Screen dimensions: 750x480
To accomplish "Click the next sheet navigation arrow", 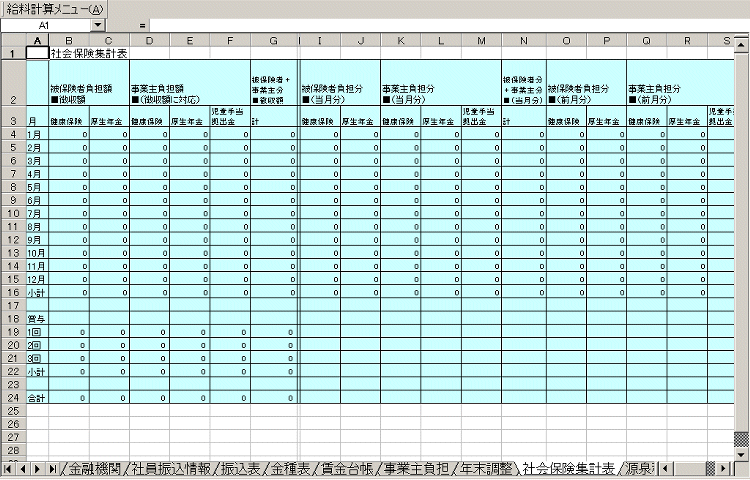I will tap(38, 468).
